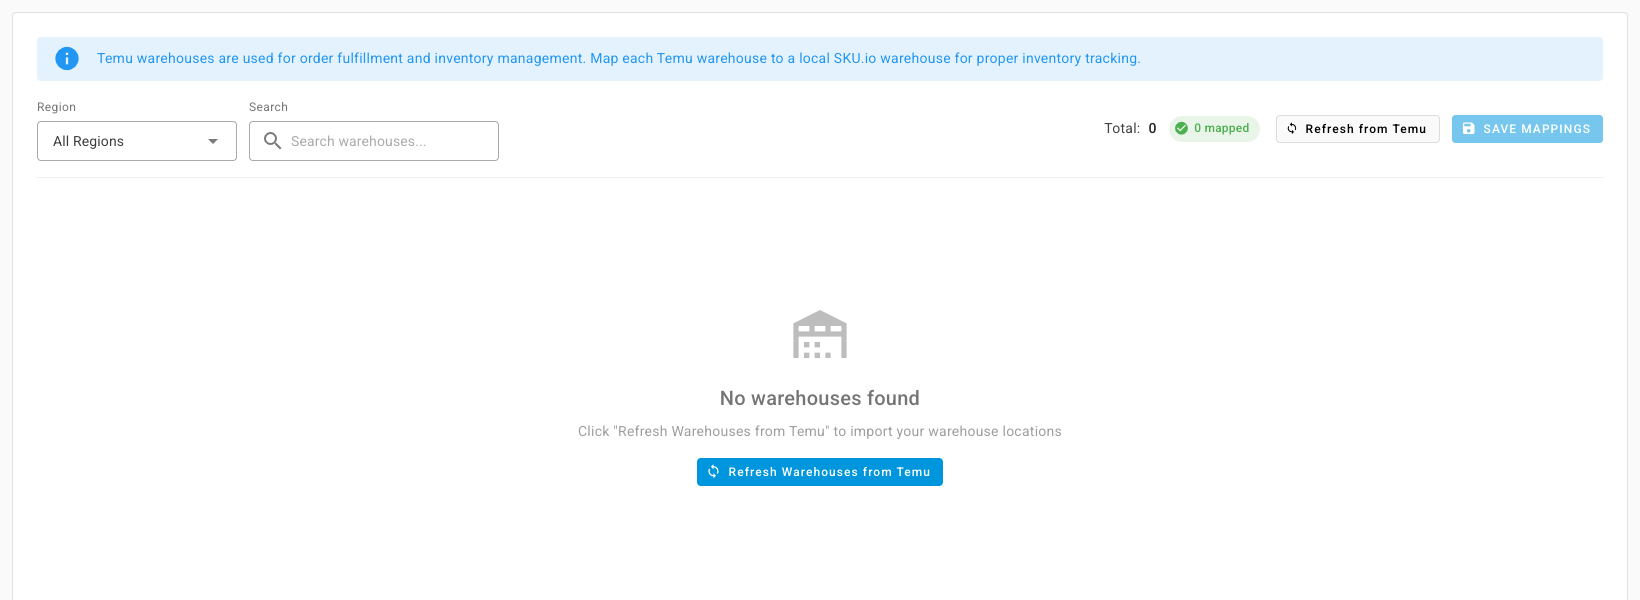
Task: Click the 0 mapped status chip
Action: [x=1214, y=128]
